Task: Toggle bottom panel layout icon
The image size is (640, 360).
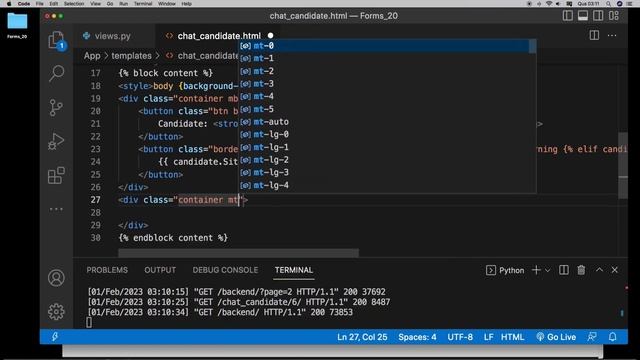Action: click(x=583, y=16)
